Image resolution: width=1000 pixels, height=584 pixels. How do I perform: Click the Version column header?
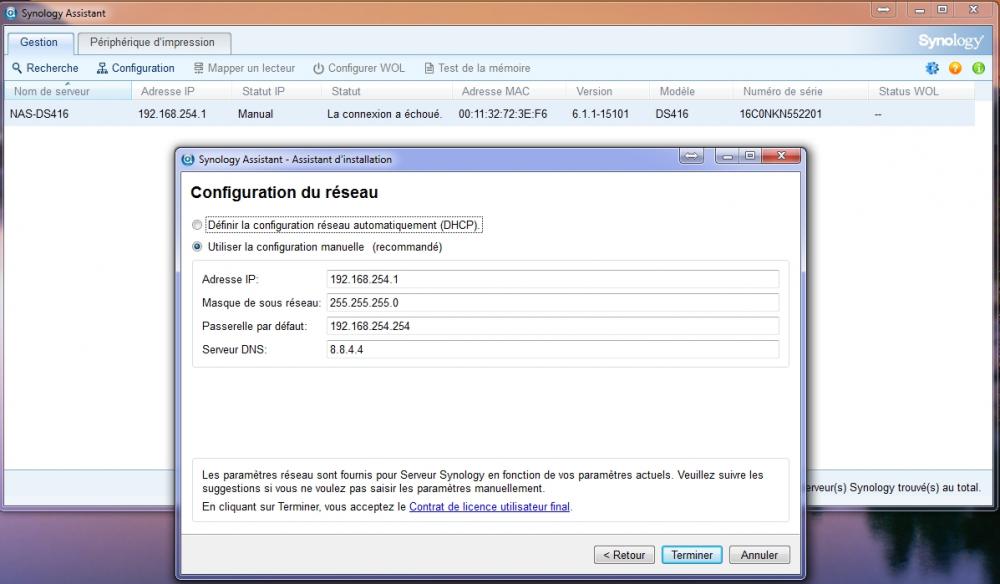coord(608,91)
